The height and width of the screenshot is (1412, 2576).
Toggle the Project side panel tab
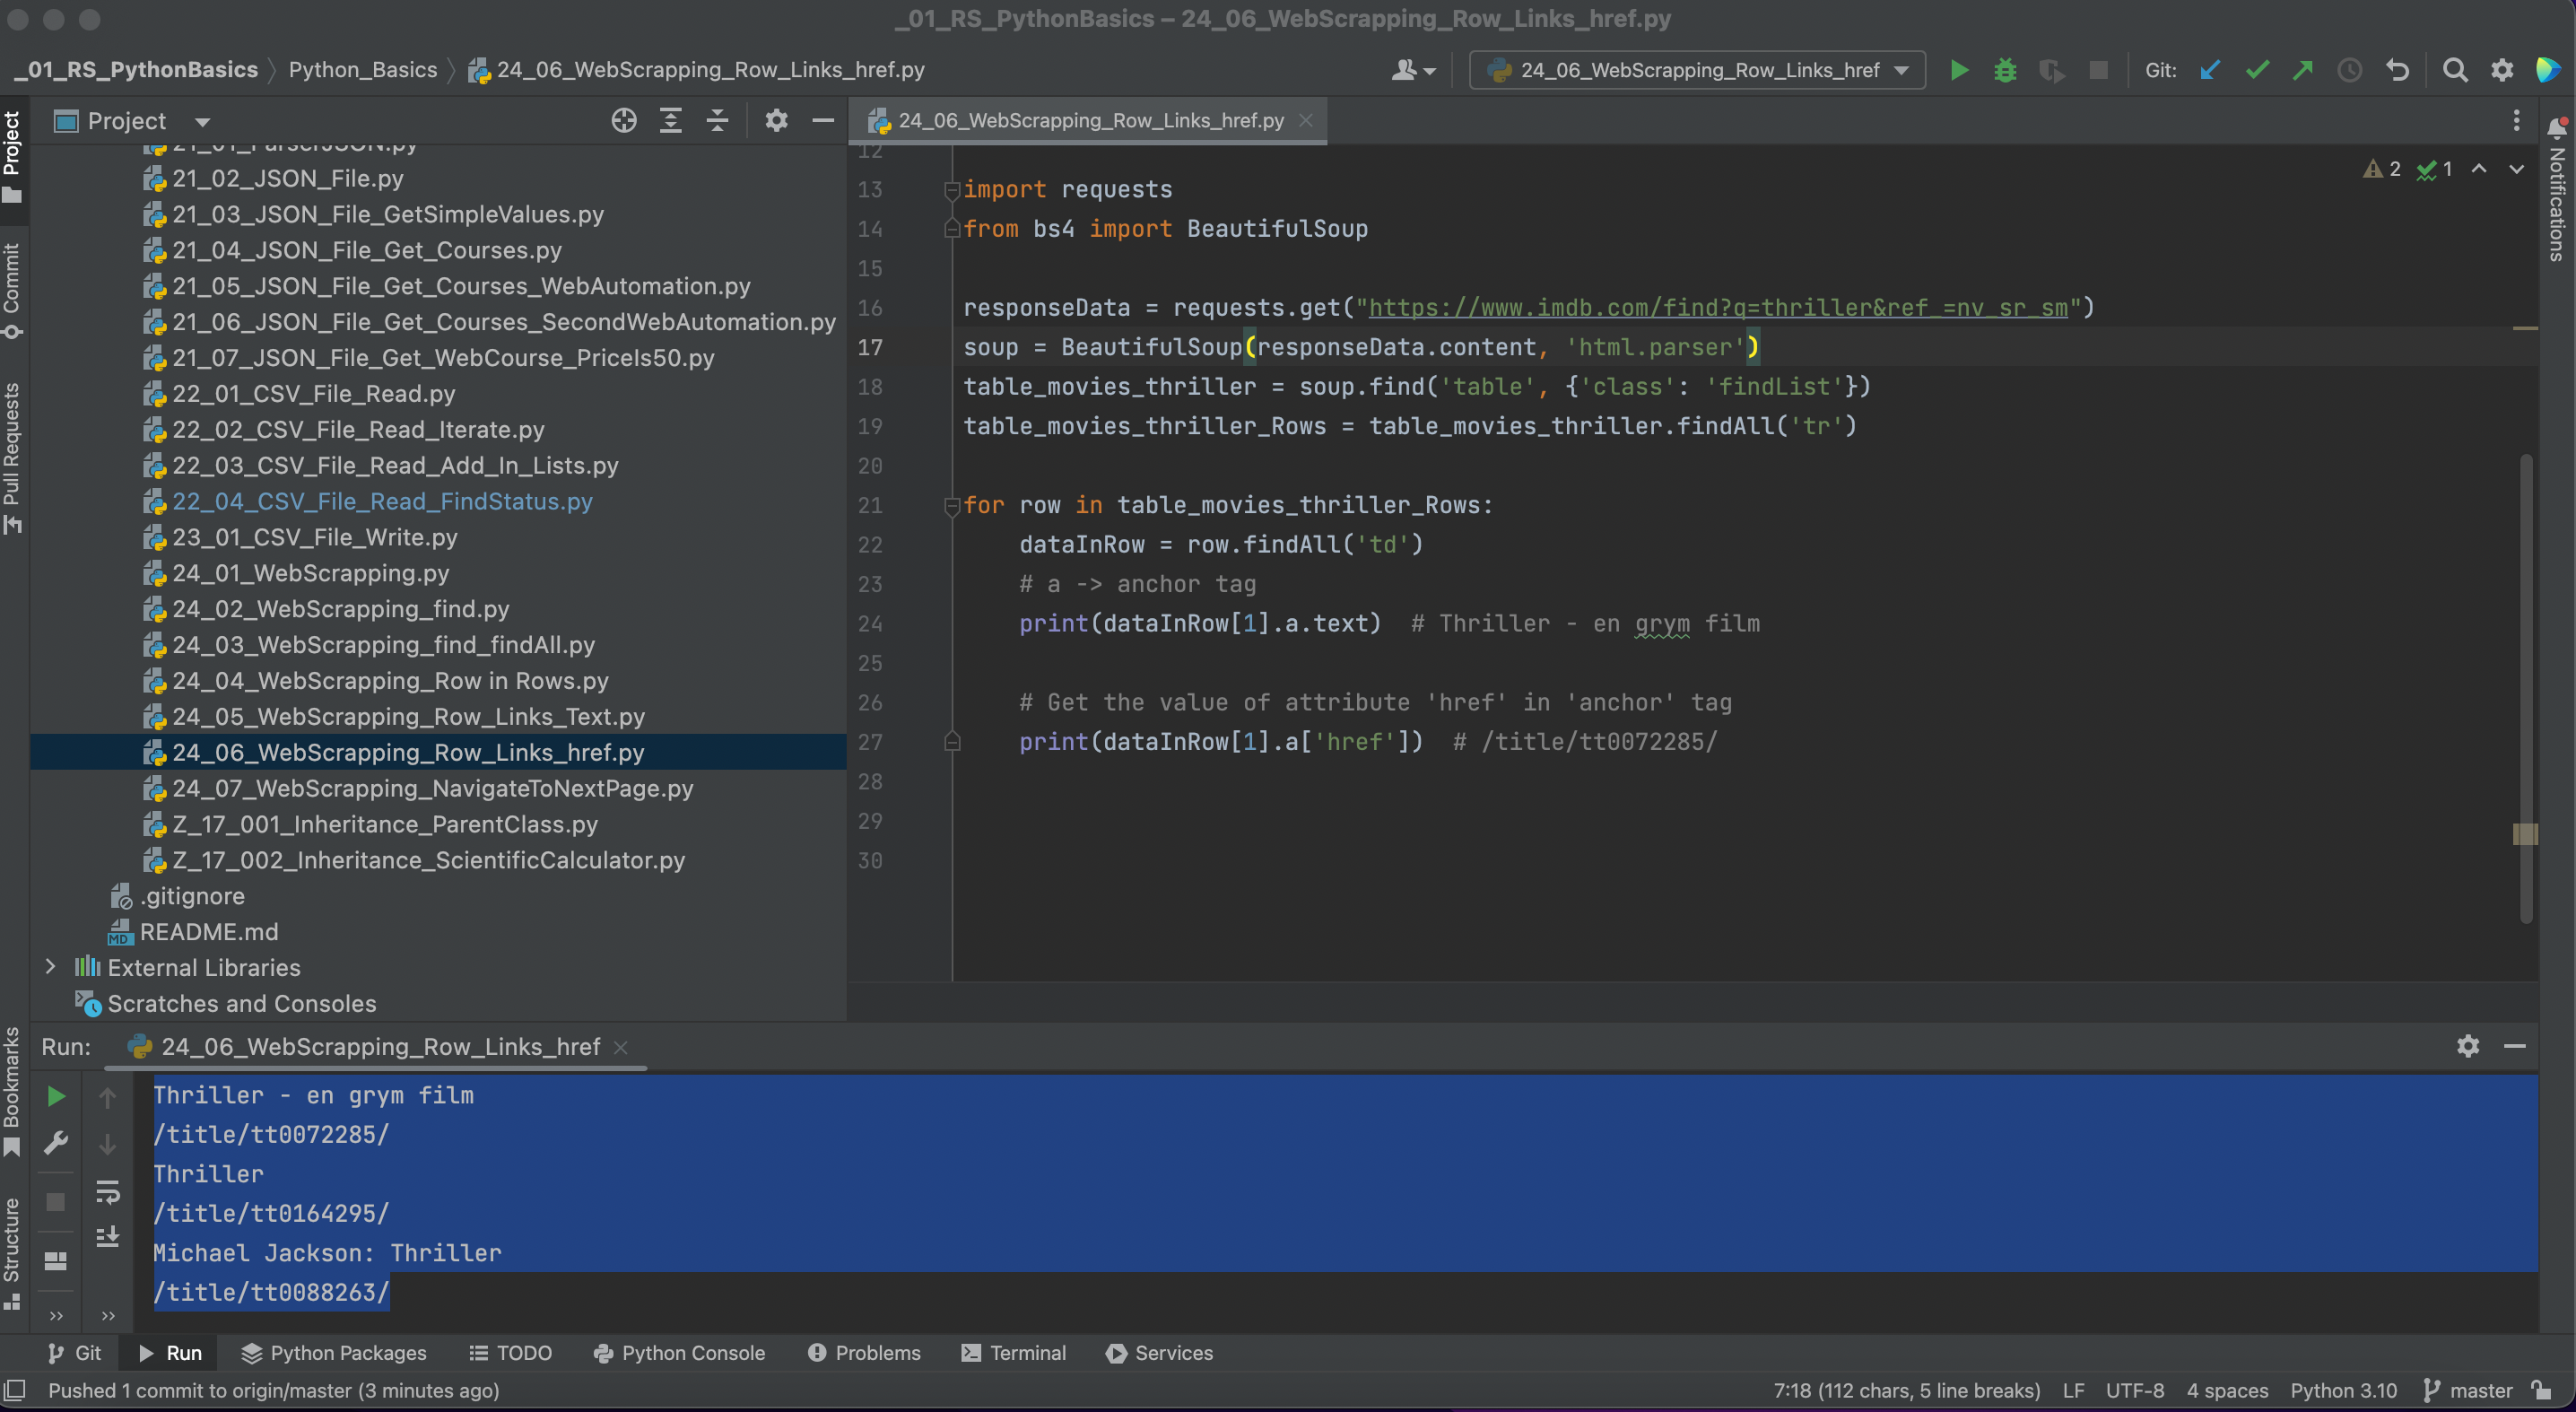pos(12,155)
